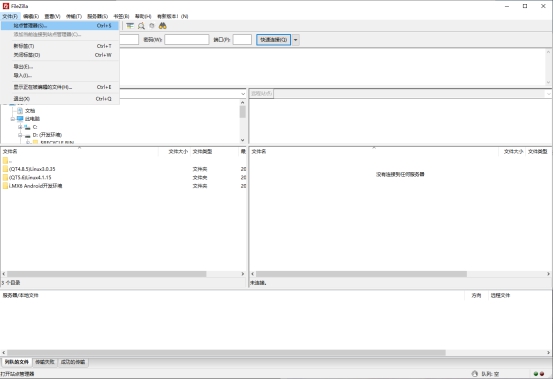
Task: Sort remote files by 文件大小 column header
Action: pos(513,152)
